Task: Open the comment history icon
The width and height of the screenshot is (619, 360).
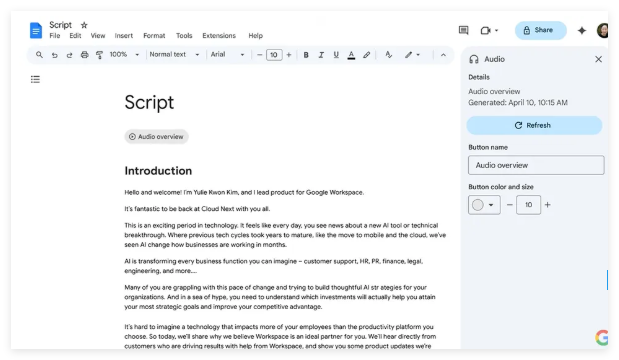Action: (463, 30)
